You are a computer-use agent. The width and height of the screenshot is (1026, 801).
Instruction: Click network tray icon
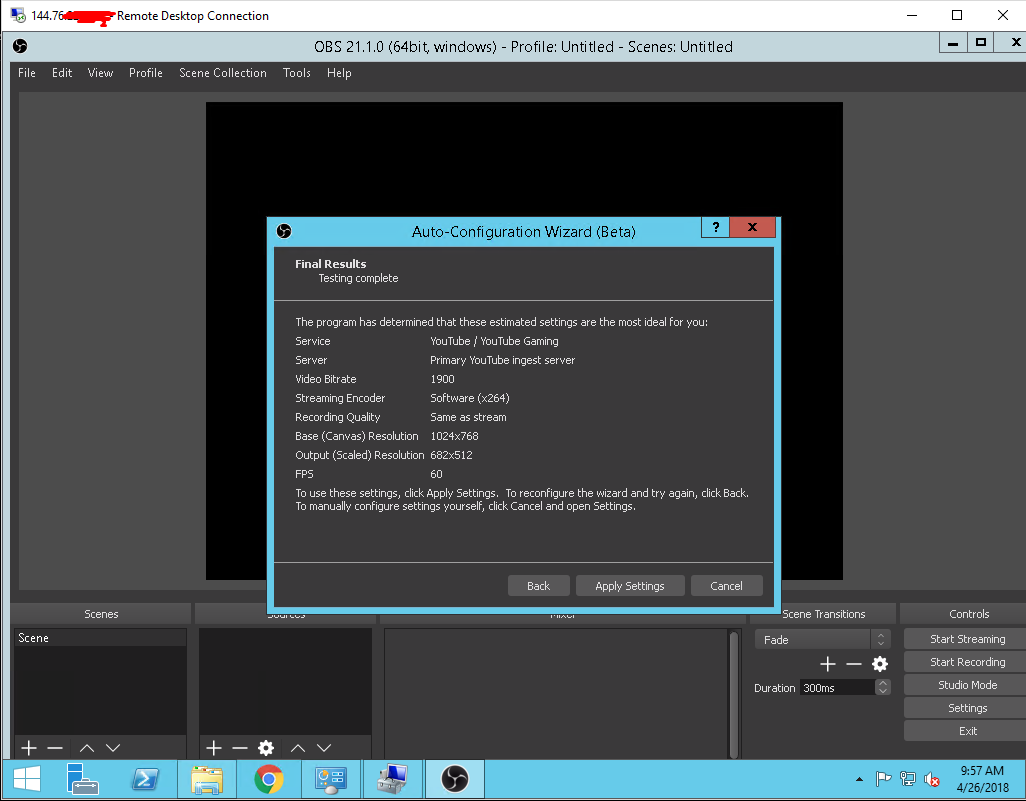pyautogui.click(x=908, y=779)
